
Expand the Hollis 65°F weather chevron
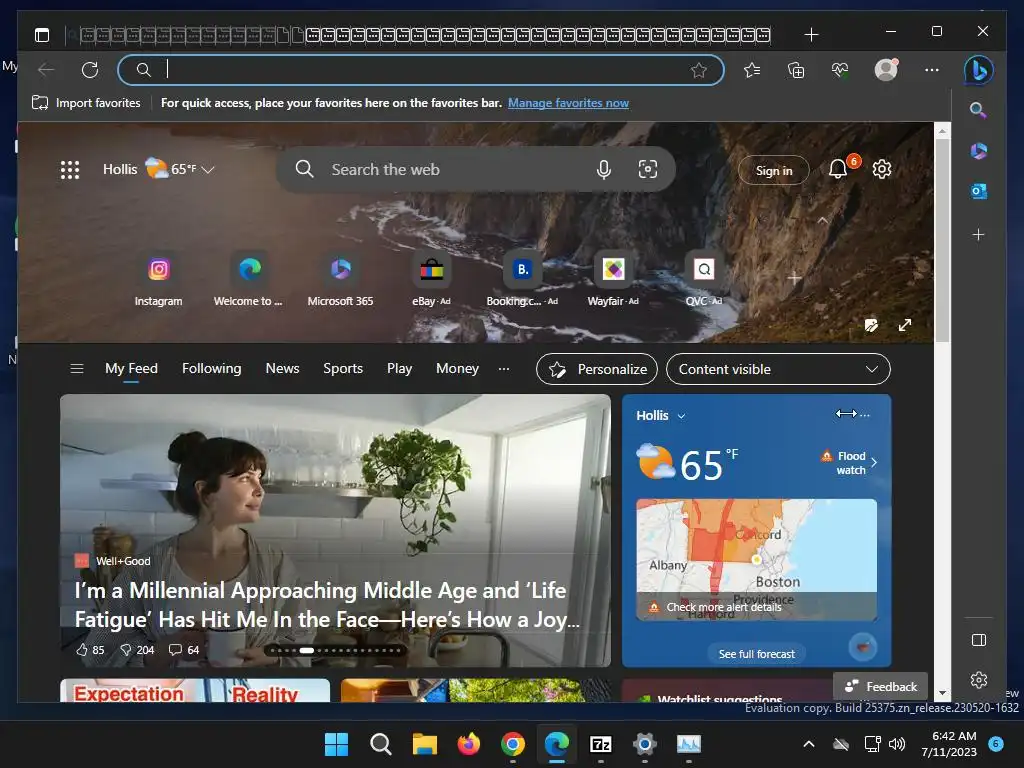pyautogui.click(x=208, y=170)
